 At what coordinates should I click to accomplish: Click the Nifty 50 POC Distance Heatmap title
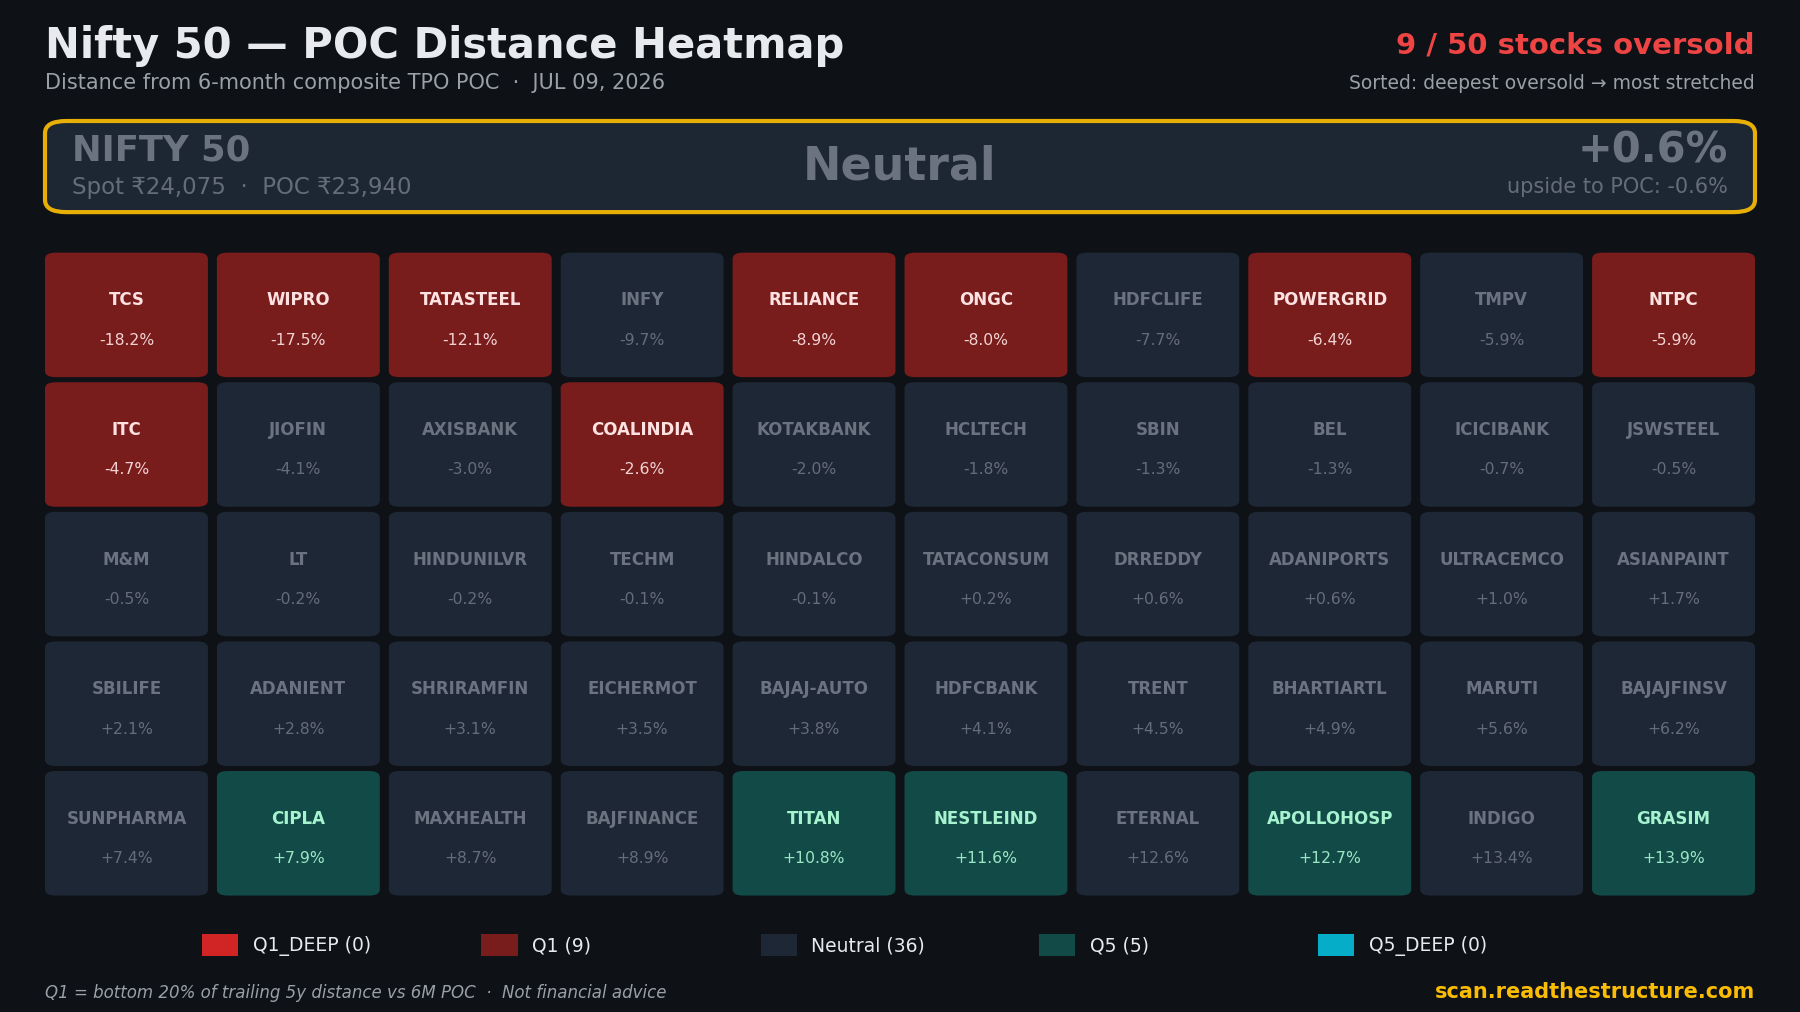click(445, 45)
